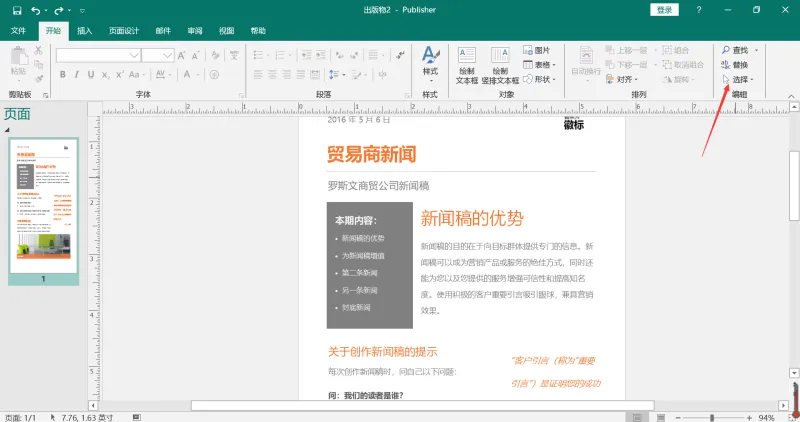Click the Cut scissors icon
The height and width of the screenshot is (422, 800).
coord(38,51)
